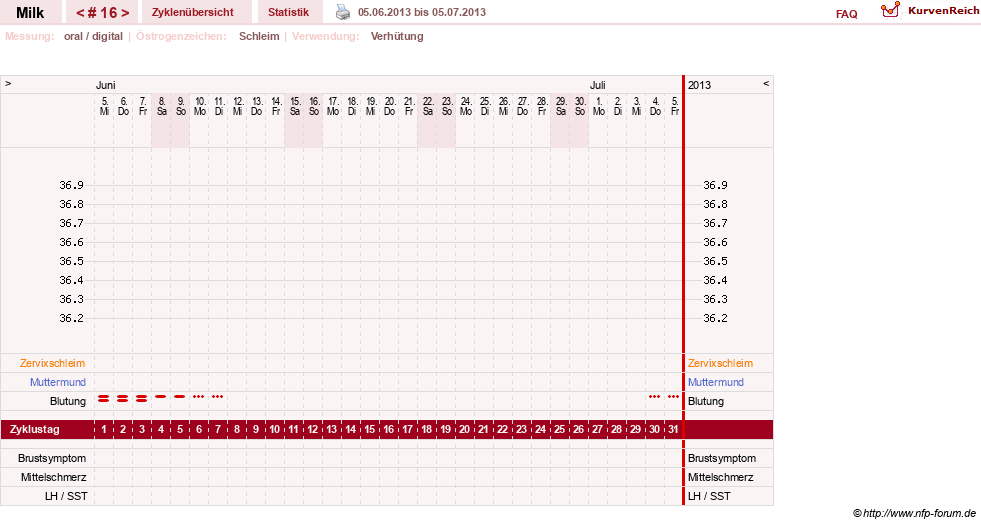Click the left 36.2 temperature label
Screen dimensions: 981x525
[x=71, y=318]
